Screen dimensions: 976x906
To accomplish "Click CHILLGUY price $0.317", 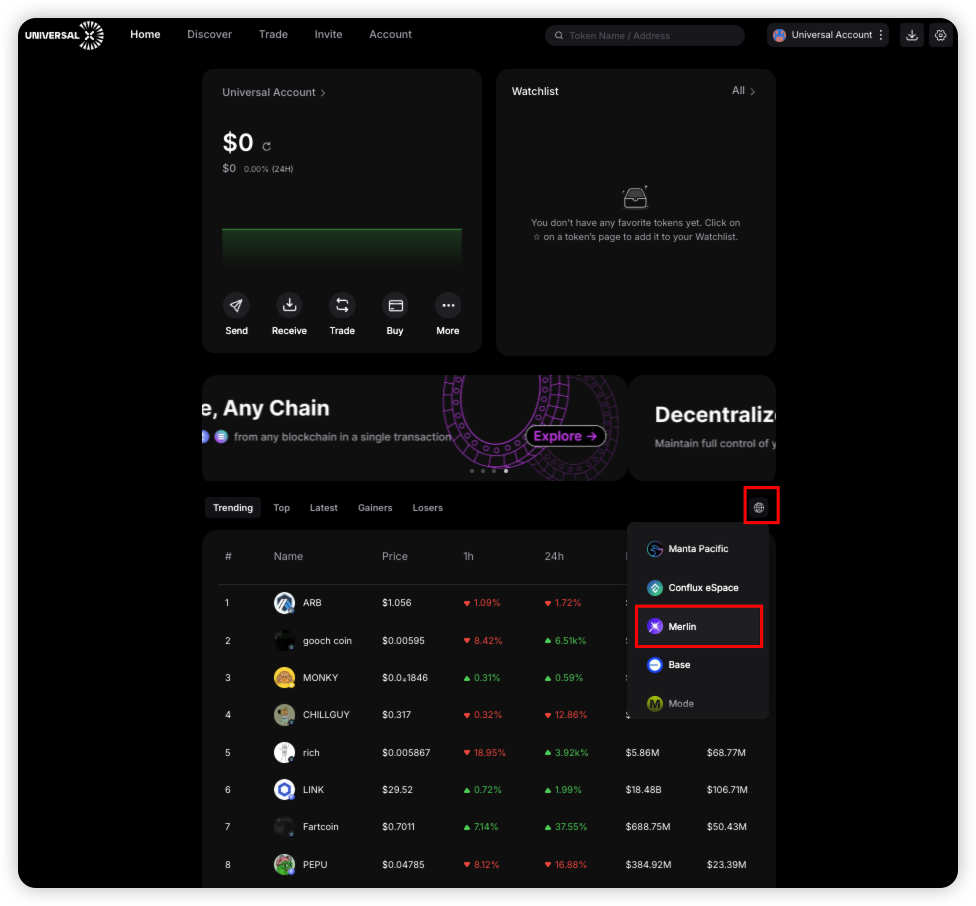I will point(396,715).
